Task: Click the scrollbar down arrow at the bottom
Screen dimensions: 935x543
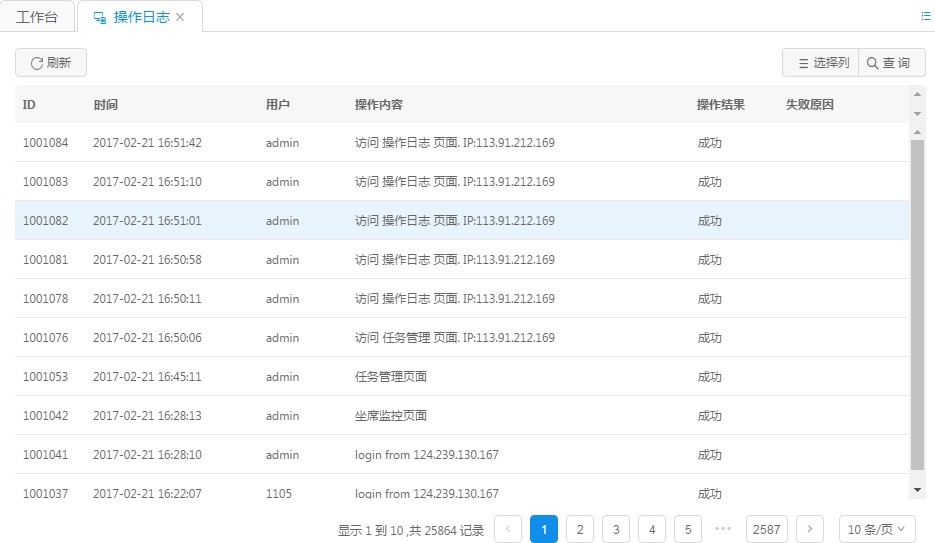Action: point(918,489)
